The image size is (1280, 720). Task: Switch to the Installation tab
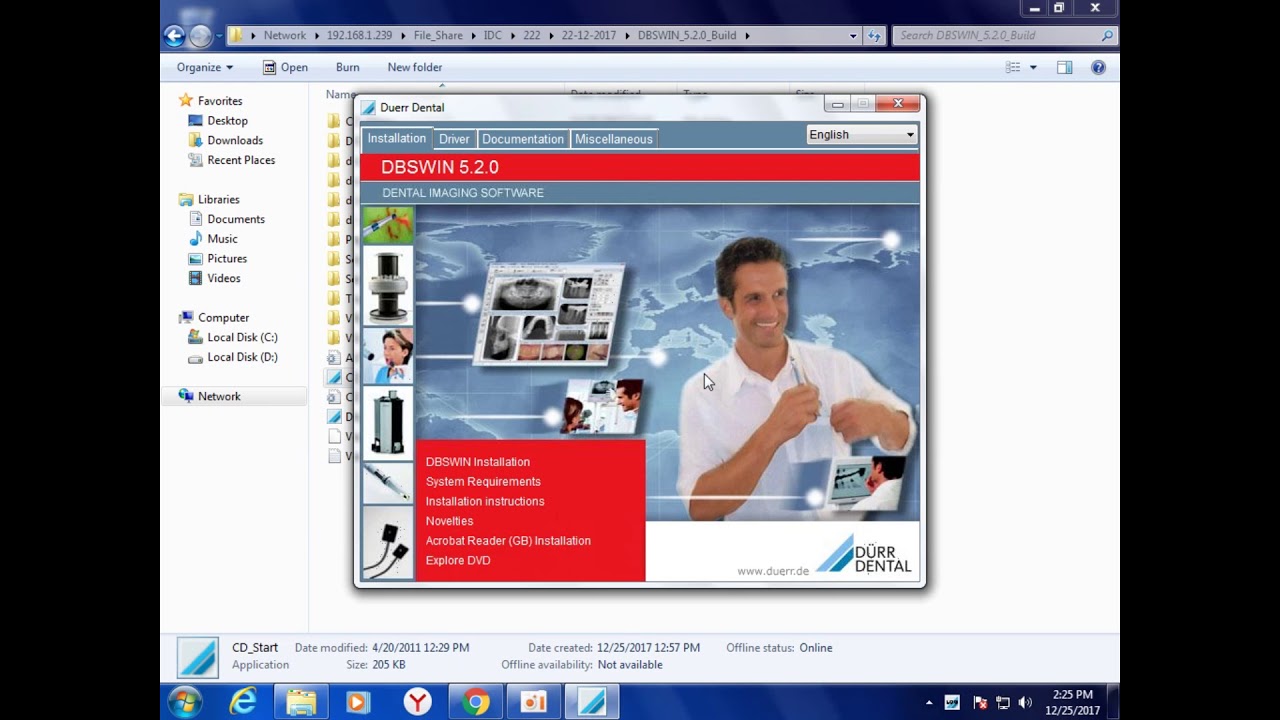pyautogui.click(x=396, y=138)
